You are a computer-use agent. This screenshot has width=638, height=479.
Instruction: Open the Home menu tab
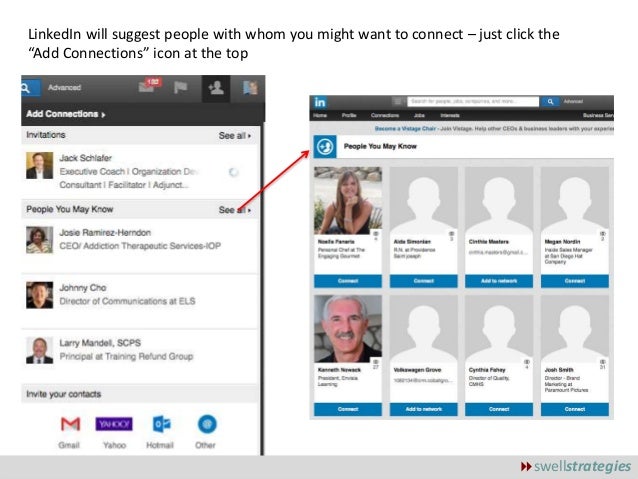[320, 116]
